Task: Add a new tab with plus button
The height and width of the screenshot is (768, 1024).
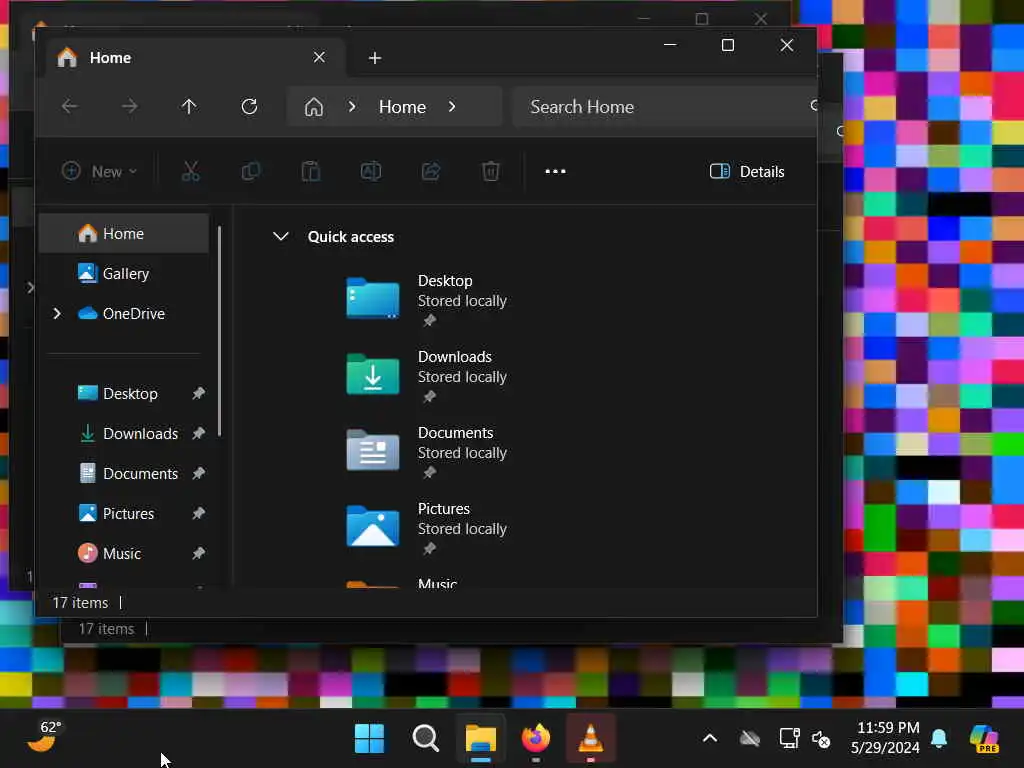Action: tap(375, 58)
